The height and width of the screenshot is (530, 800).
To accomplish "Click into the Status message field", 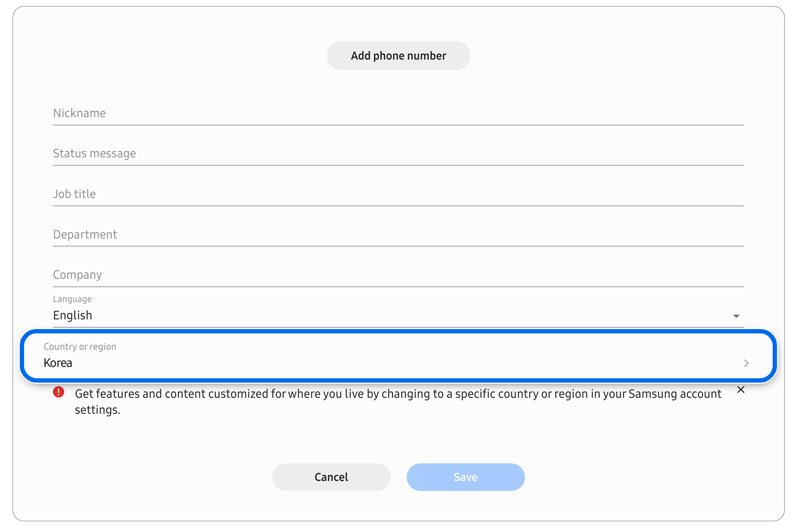I will (398, 154).
